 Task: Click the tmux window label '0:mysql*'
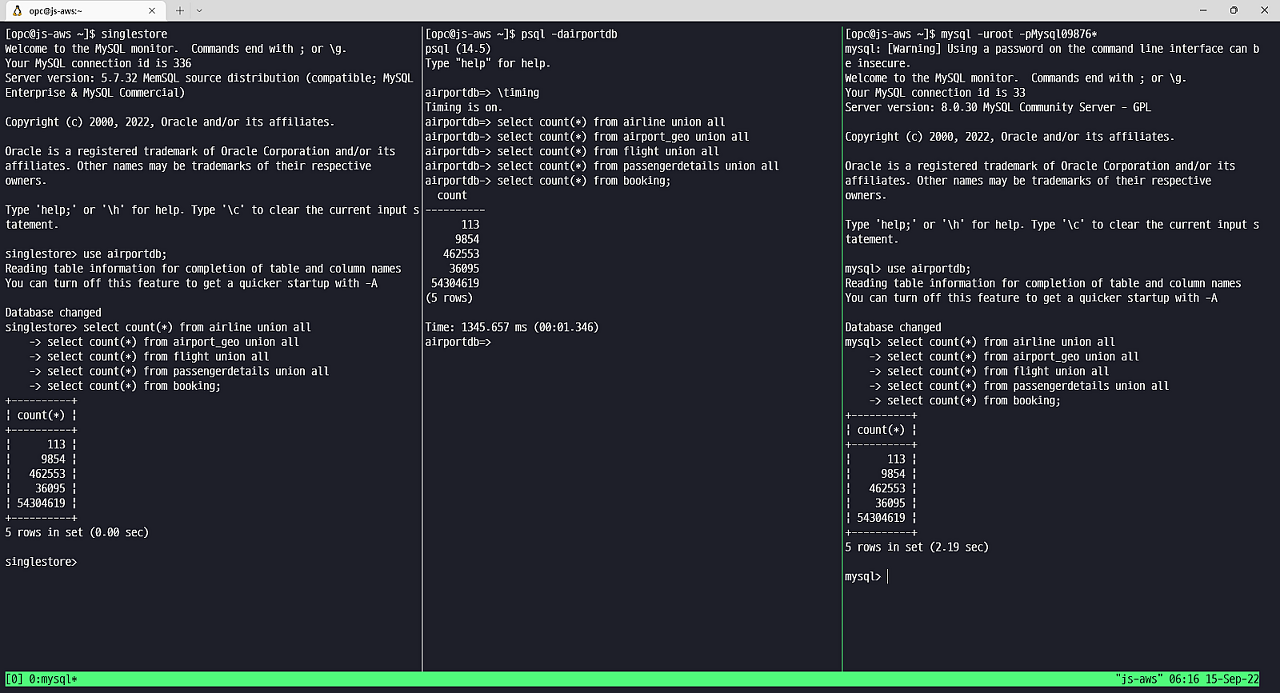tap(53, 679)
